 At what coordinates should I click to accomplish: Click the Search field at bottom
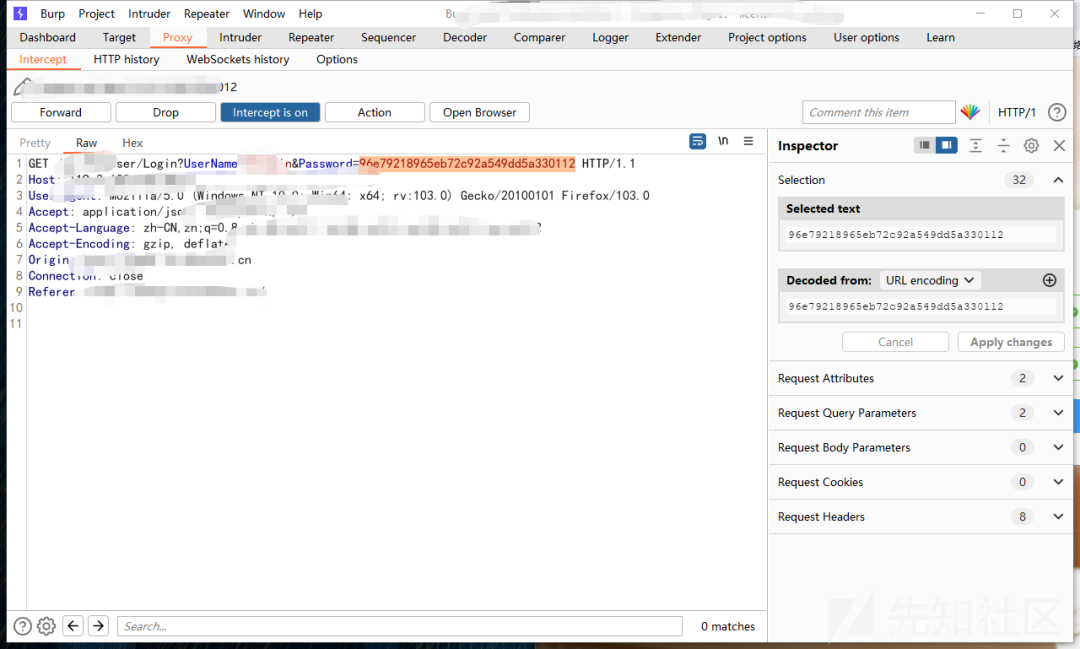click(399, 626)
